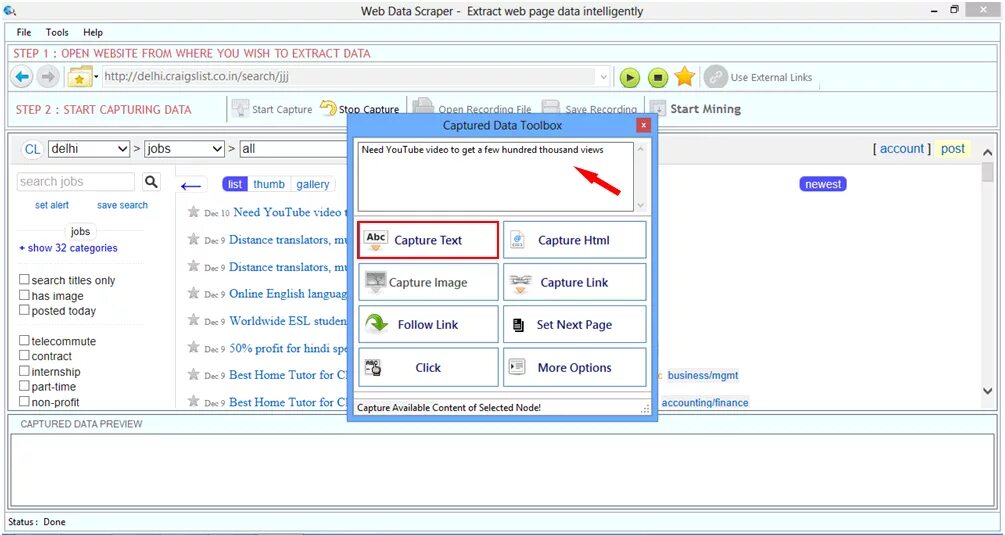The image size is (1005, 535).
Task: Click the Set Next Page button
Action: click(x=574, y=325)
